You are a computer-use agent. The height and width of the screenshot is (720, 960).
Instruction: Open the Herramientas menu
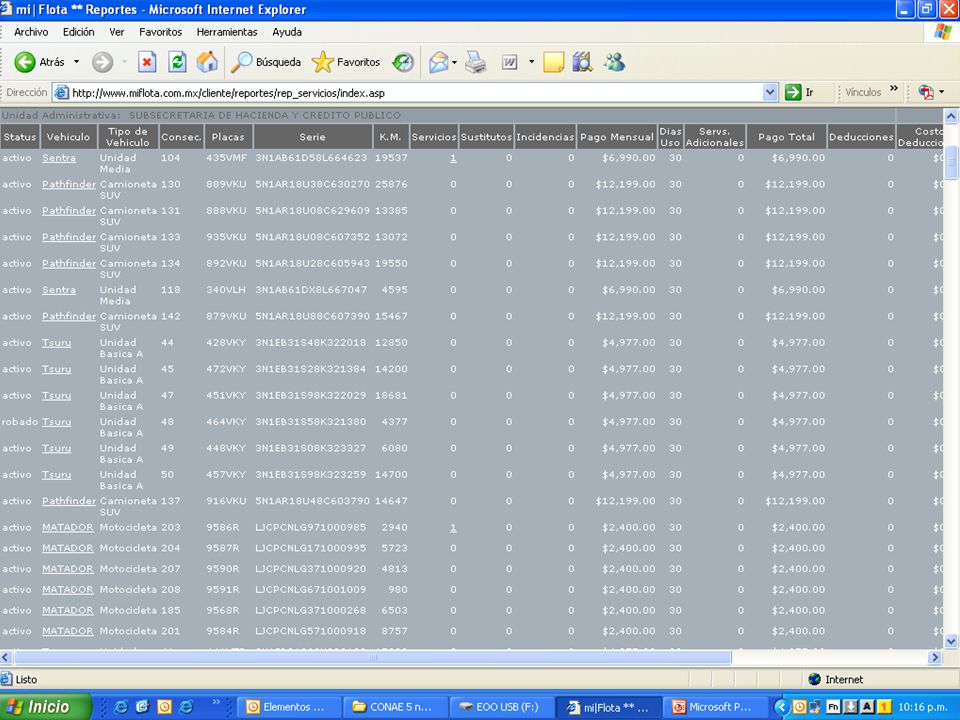coord(227,32)
